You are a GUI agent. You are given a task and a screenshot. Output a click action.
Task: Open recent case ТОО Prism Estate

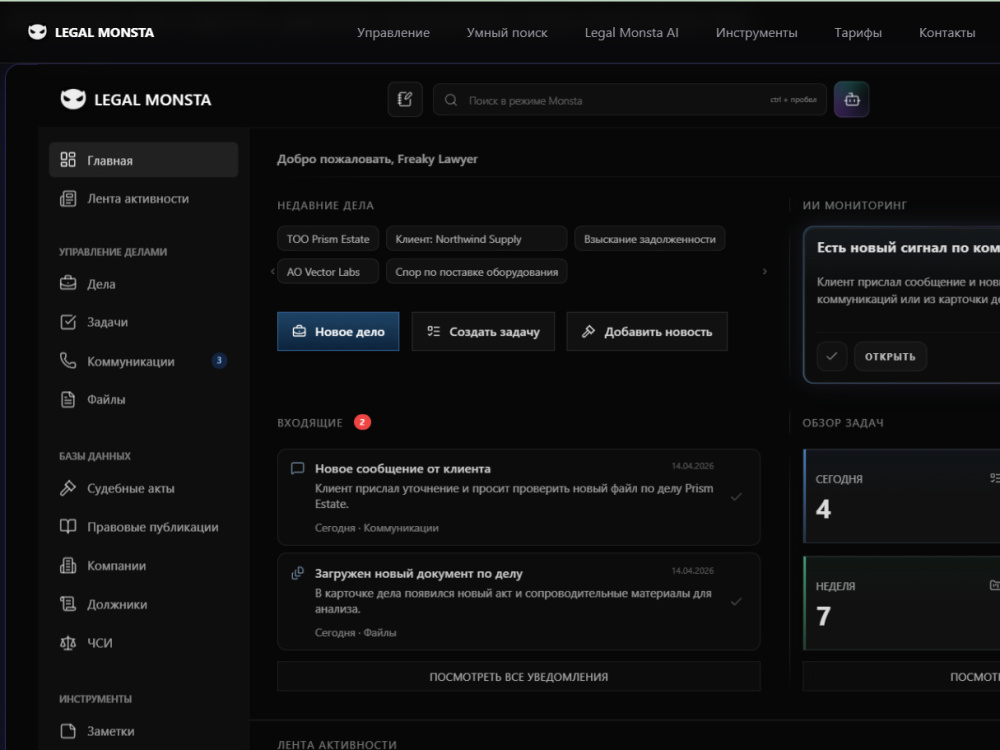click(x=328, y=239)
